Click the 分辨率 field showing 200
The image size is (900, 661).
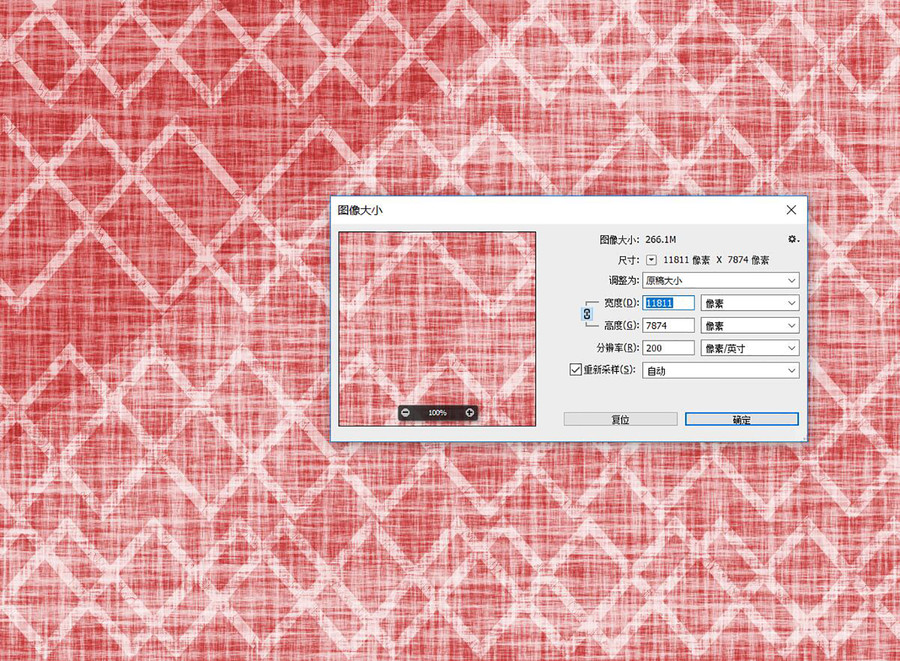669,348
